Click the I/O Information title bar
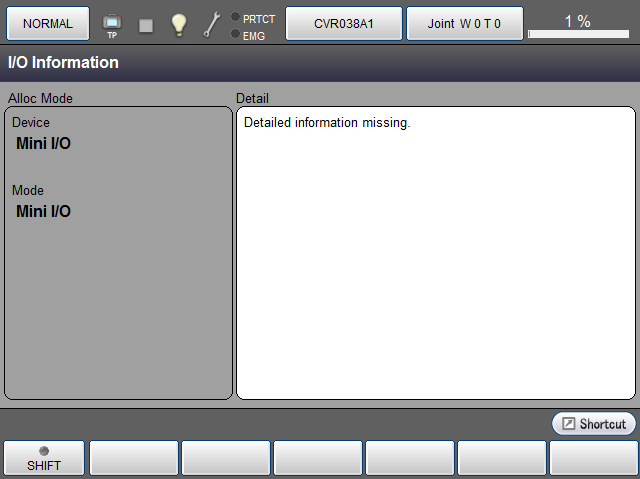The height and width of the screenshot is (479, 640). pyautogui.click(x=320, y=63)
